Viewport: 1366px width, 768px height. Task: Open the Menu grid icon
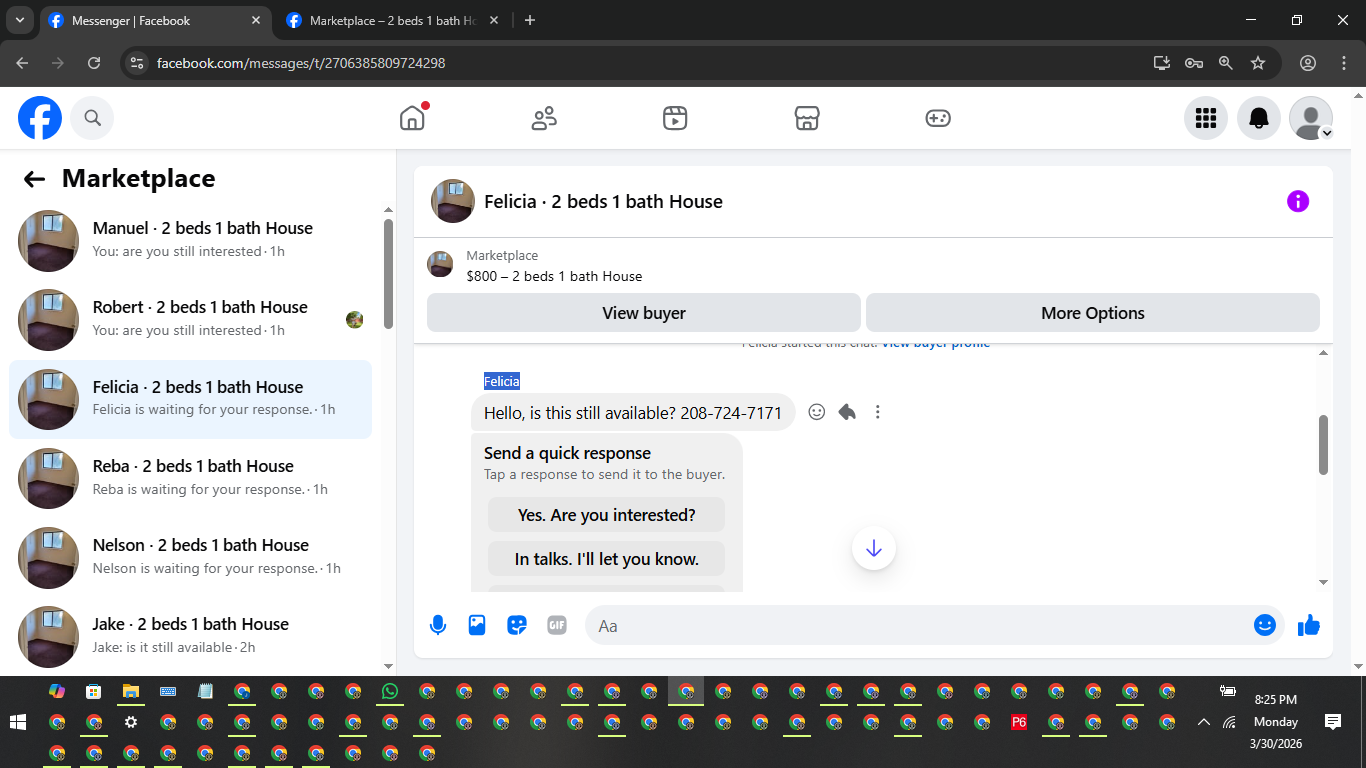coord(1206,118)
